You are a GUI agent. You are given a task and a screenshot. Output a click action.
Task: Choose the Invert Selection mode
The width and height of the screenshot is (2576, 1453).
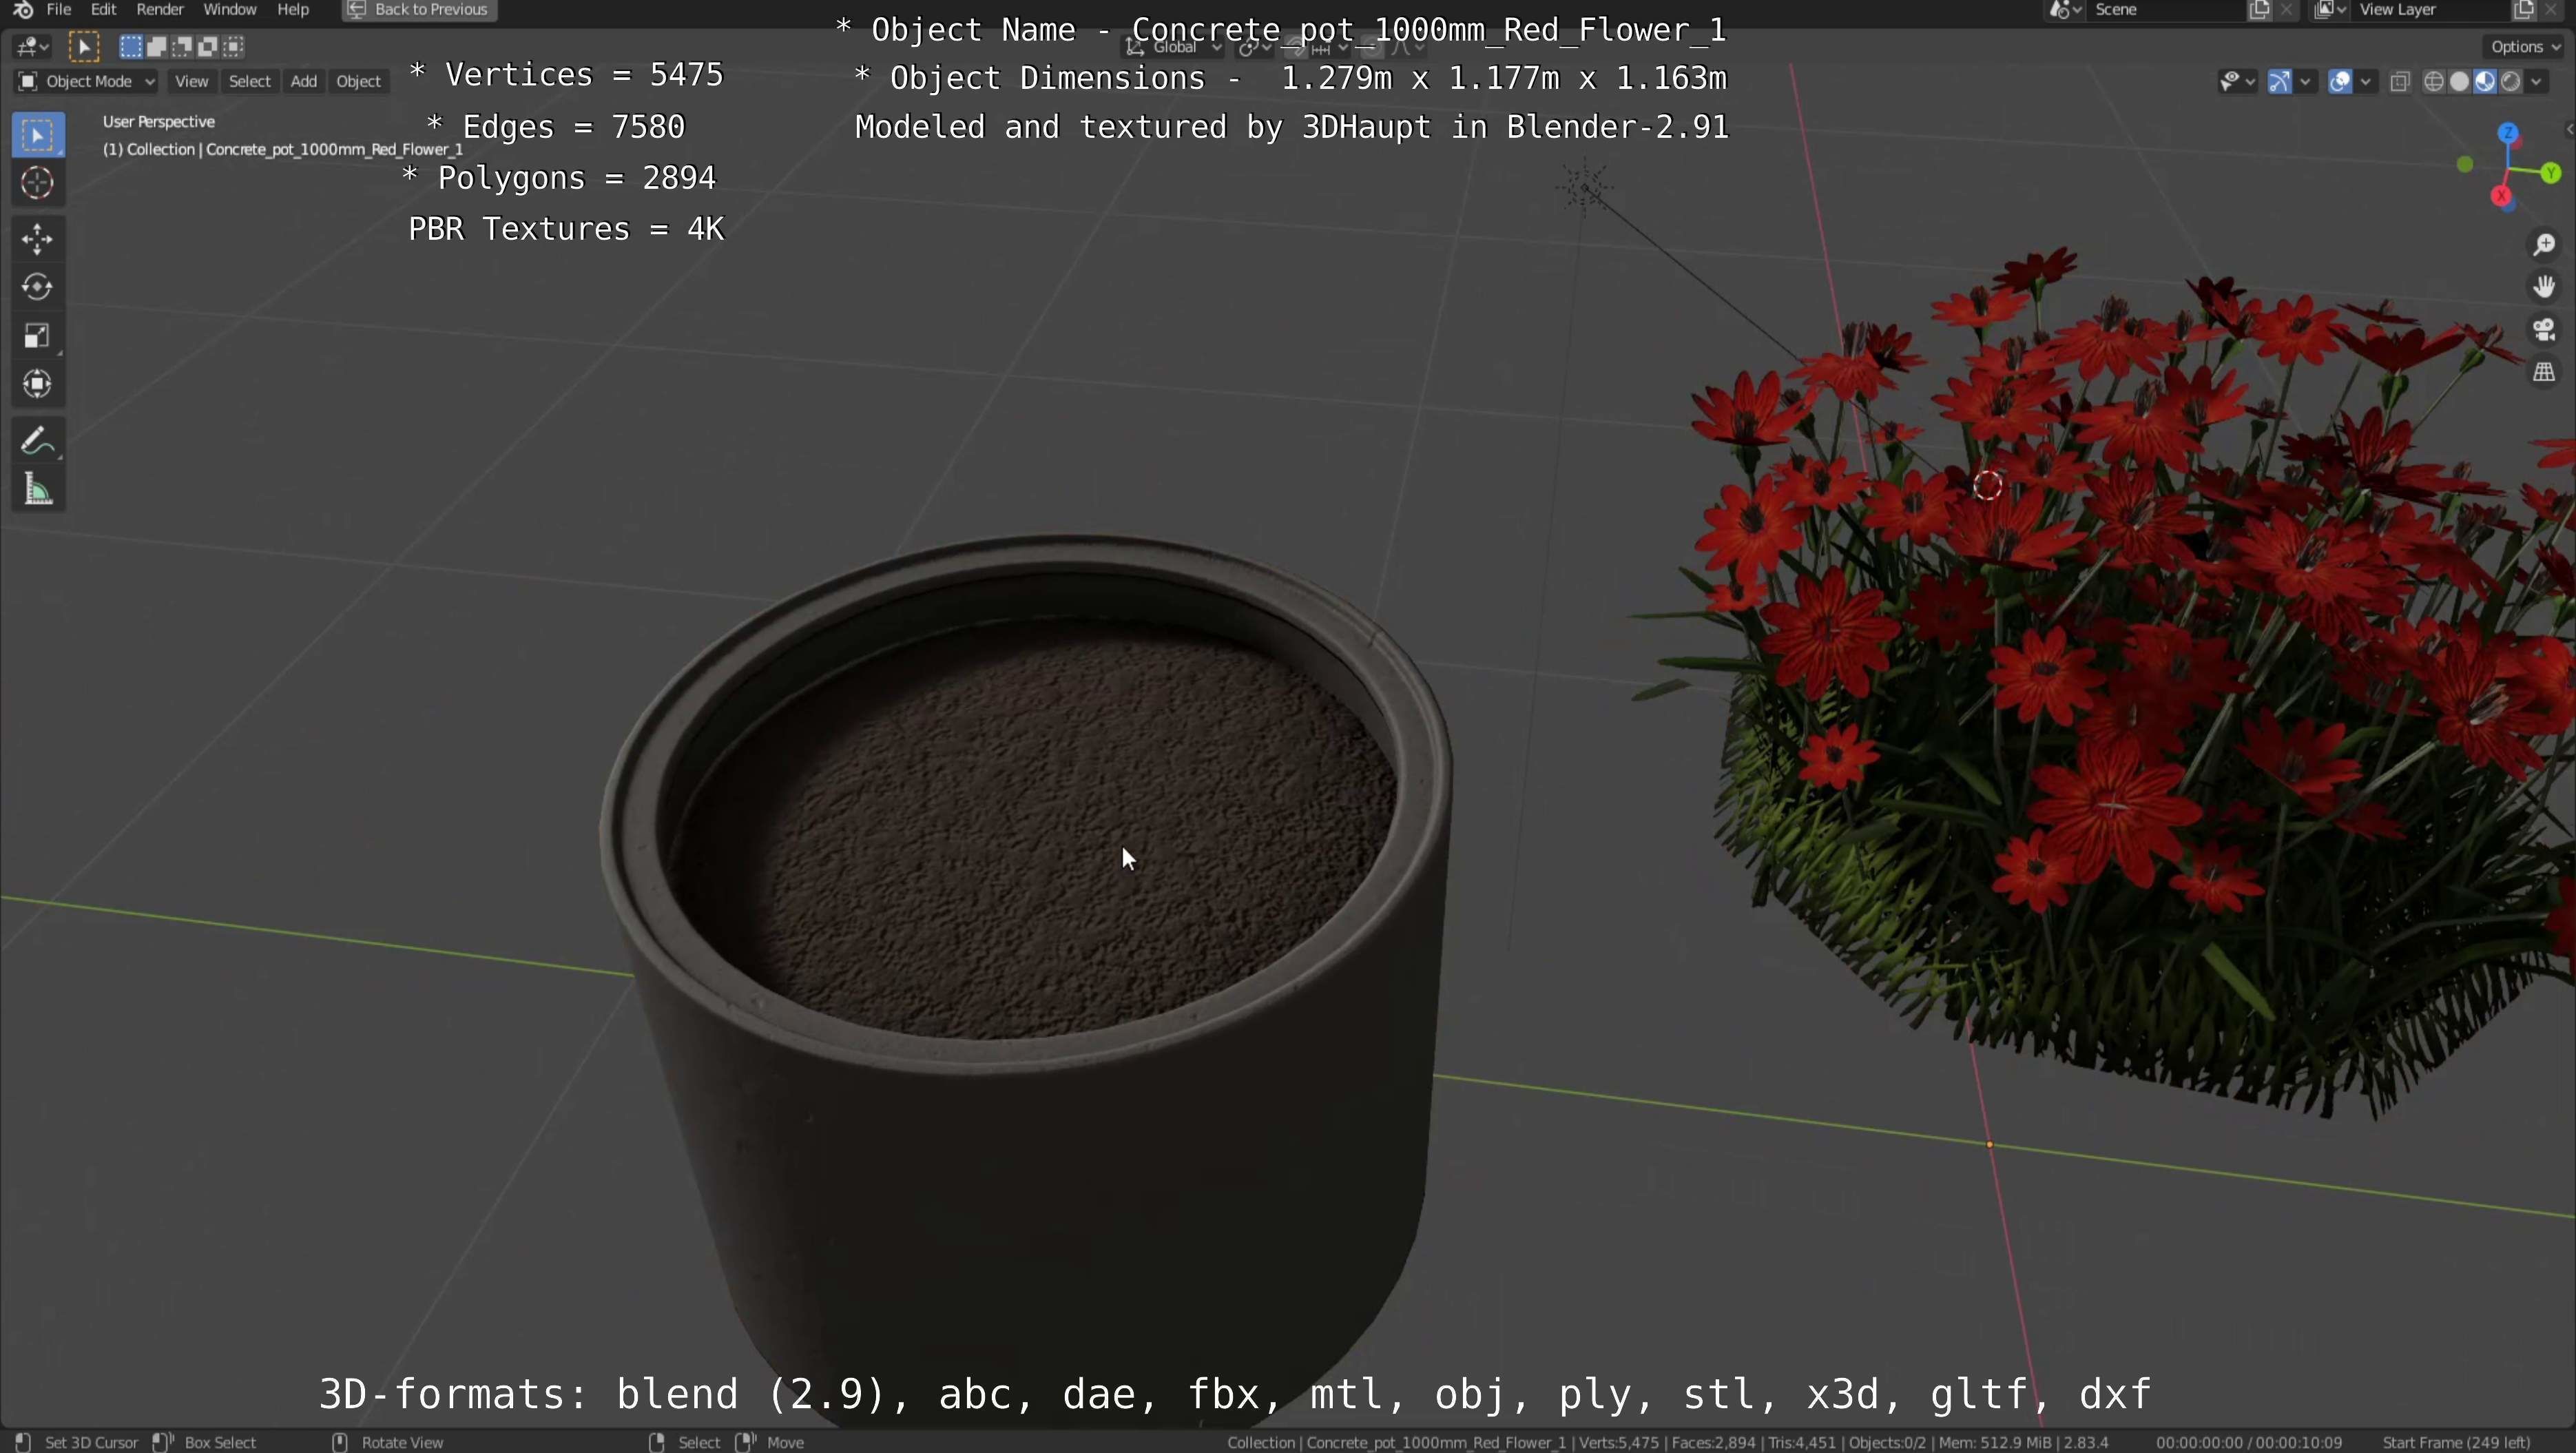coord(208,46)
